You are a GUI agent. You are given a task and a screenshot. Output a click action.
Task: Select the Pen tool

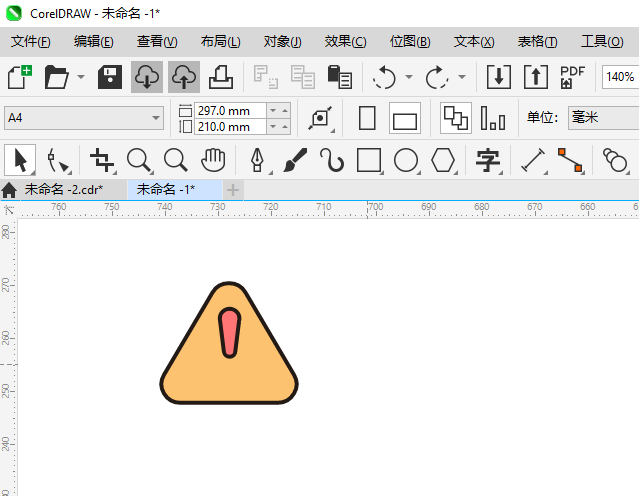point(258,160)
